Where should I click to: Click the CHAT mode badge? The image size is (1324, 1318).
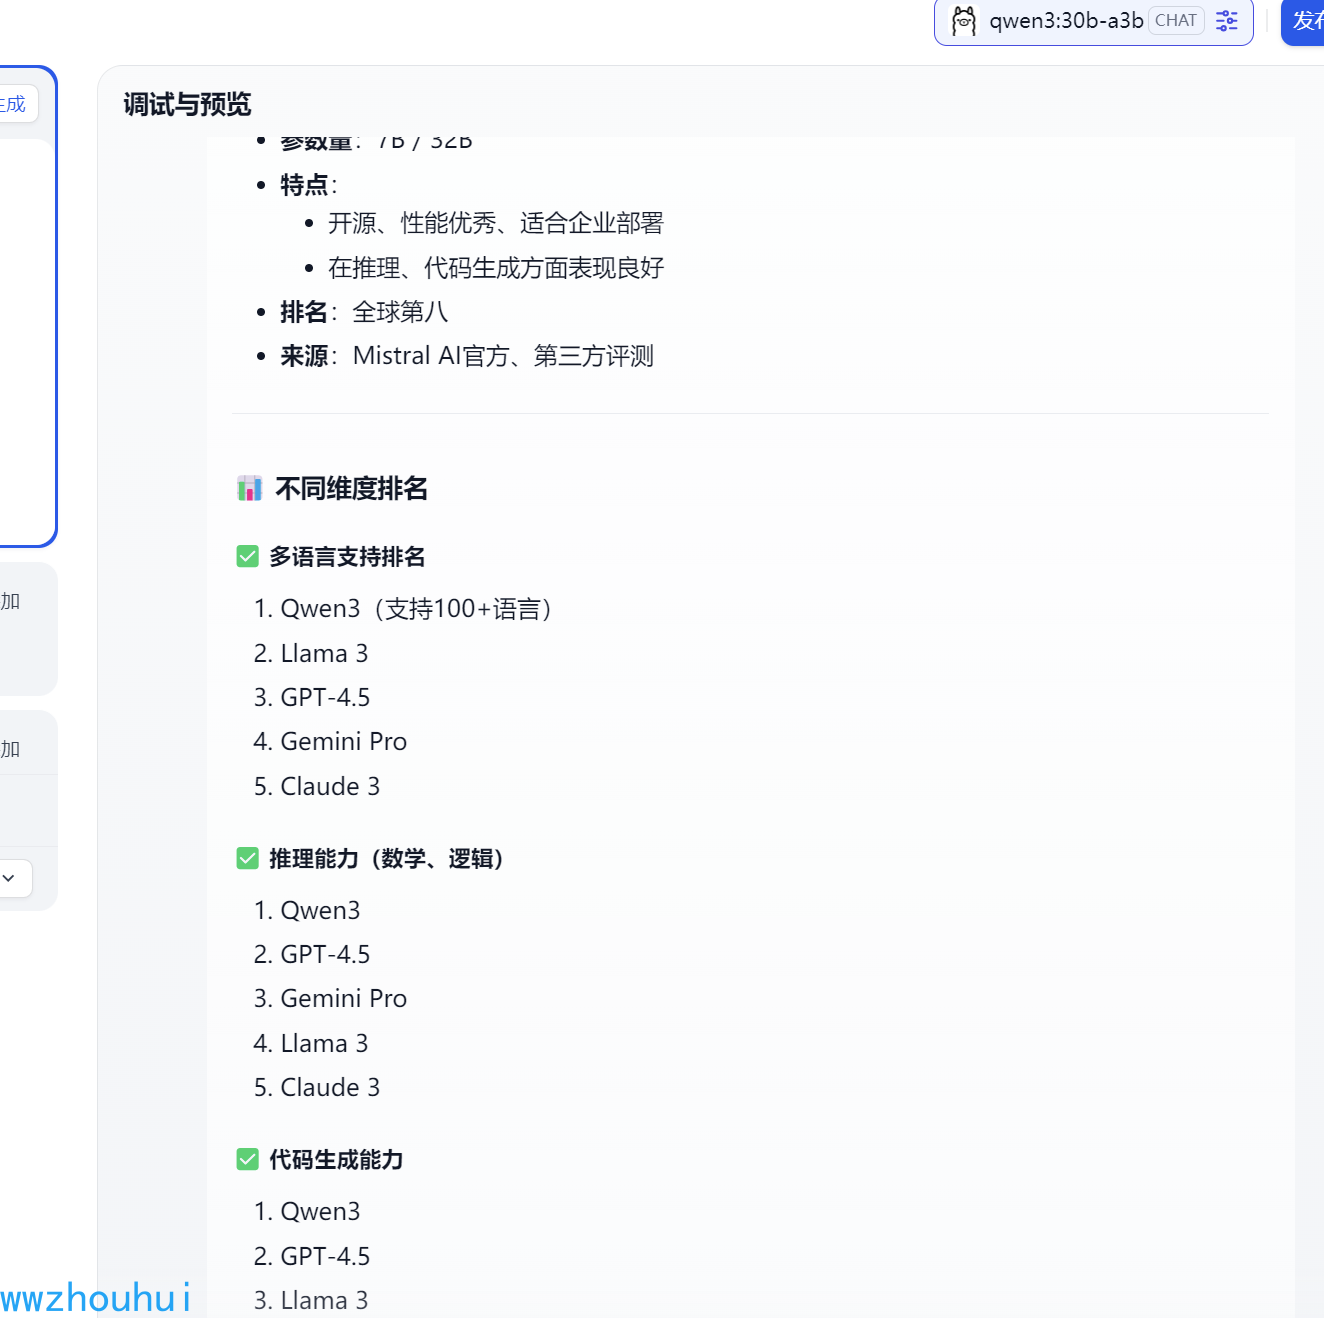click(1176, 20)
